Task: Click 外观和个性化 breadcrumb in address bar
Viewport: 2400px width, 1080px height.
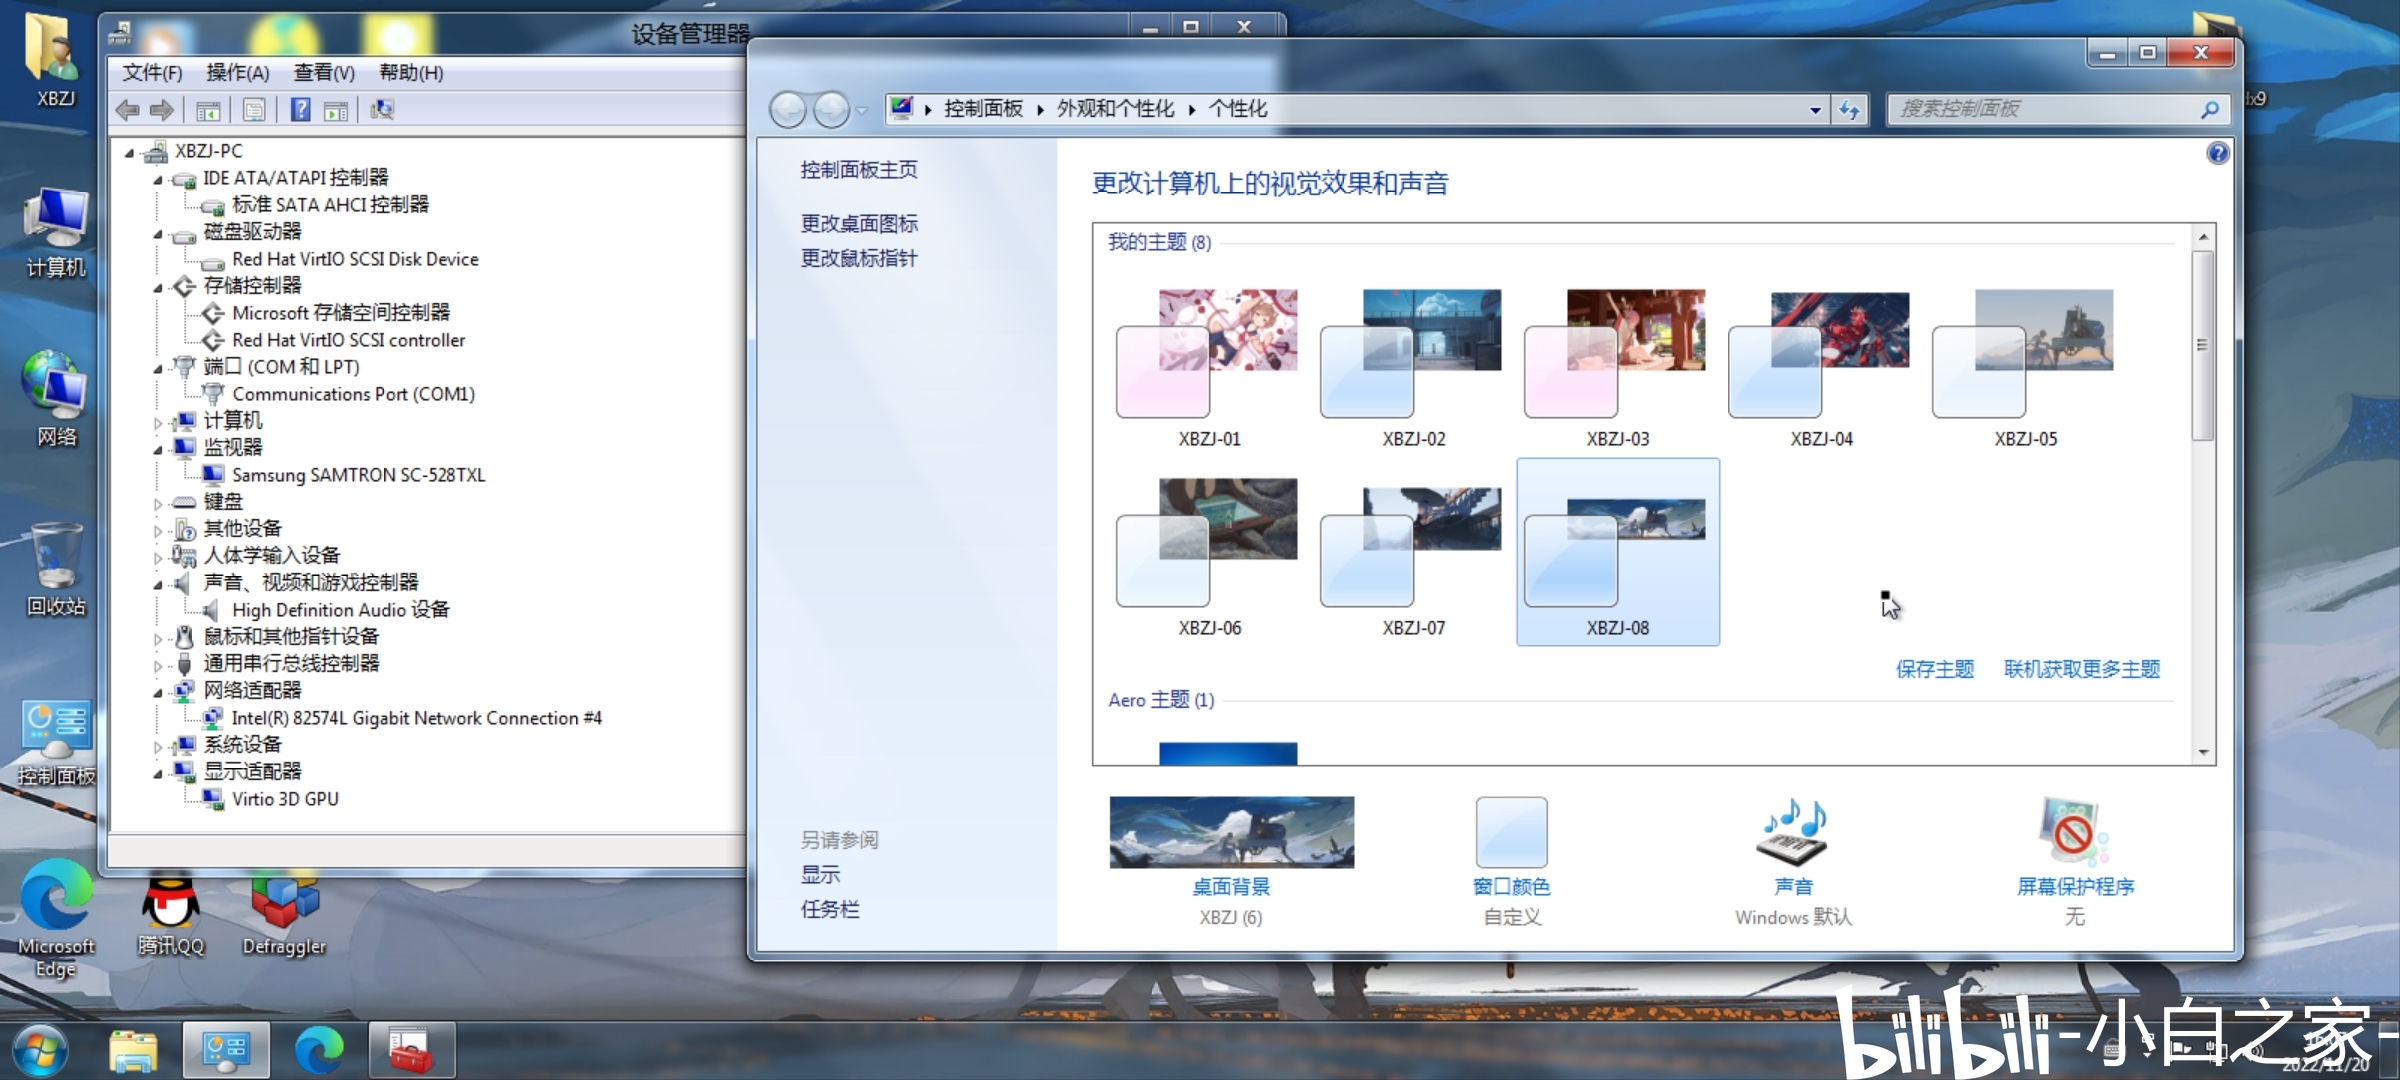Action: 1115,109
